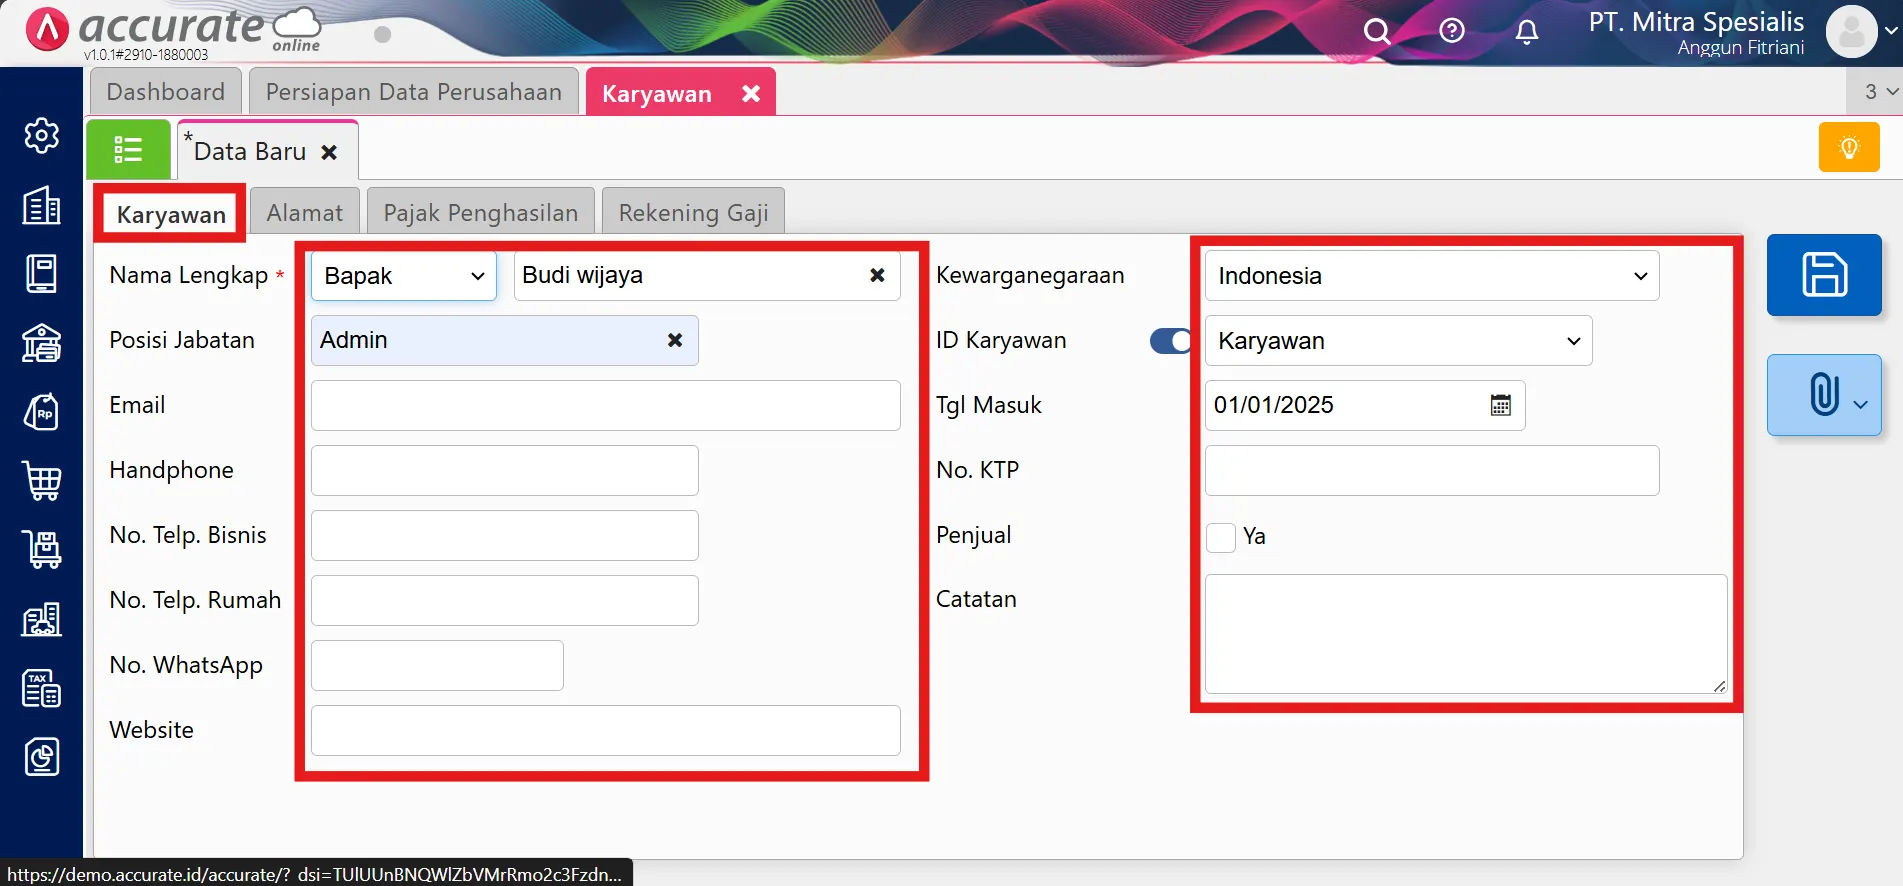Click the help question mark icon

1451,32
